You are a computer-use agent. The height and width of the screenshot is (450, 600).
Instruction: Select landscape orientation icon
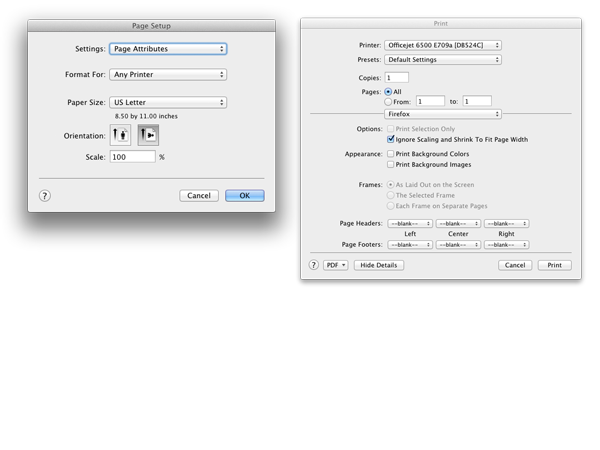[x=147, y=134]
